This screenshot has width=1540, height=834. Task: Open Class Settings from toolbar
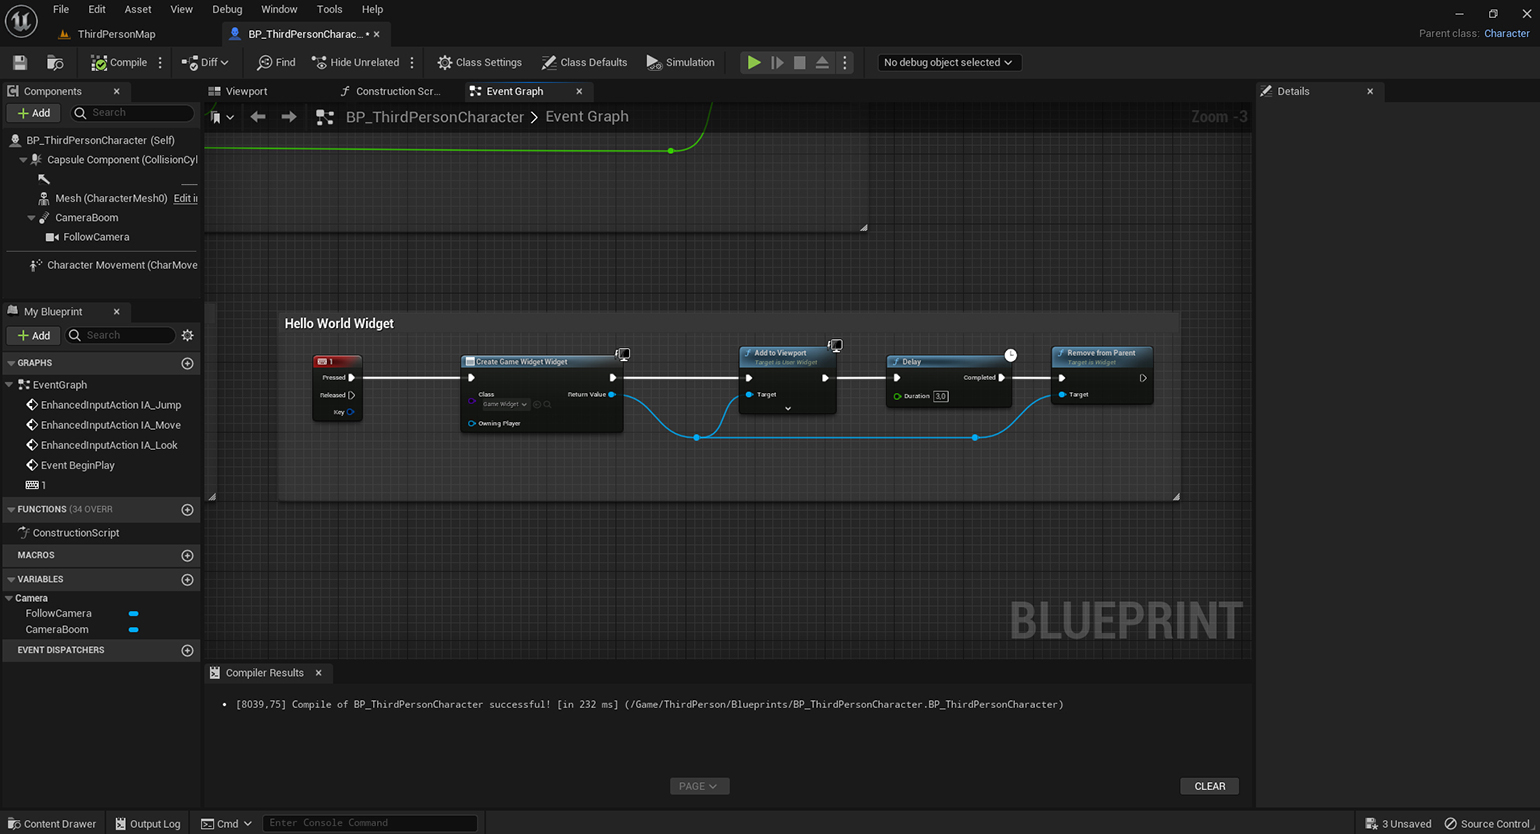click(x=479, y=63)
